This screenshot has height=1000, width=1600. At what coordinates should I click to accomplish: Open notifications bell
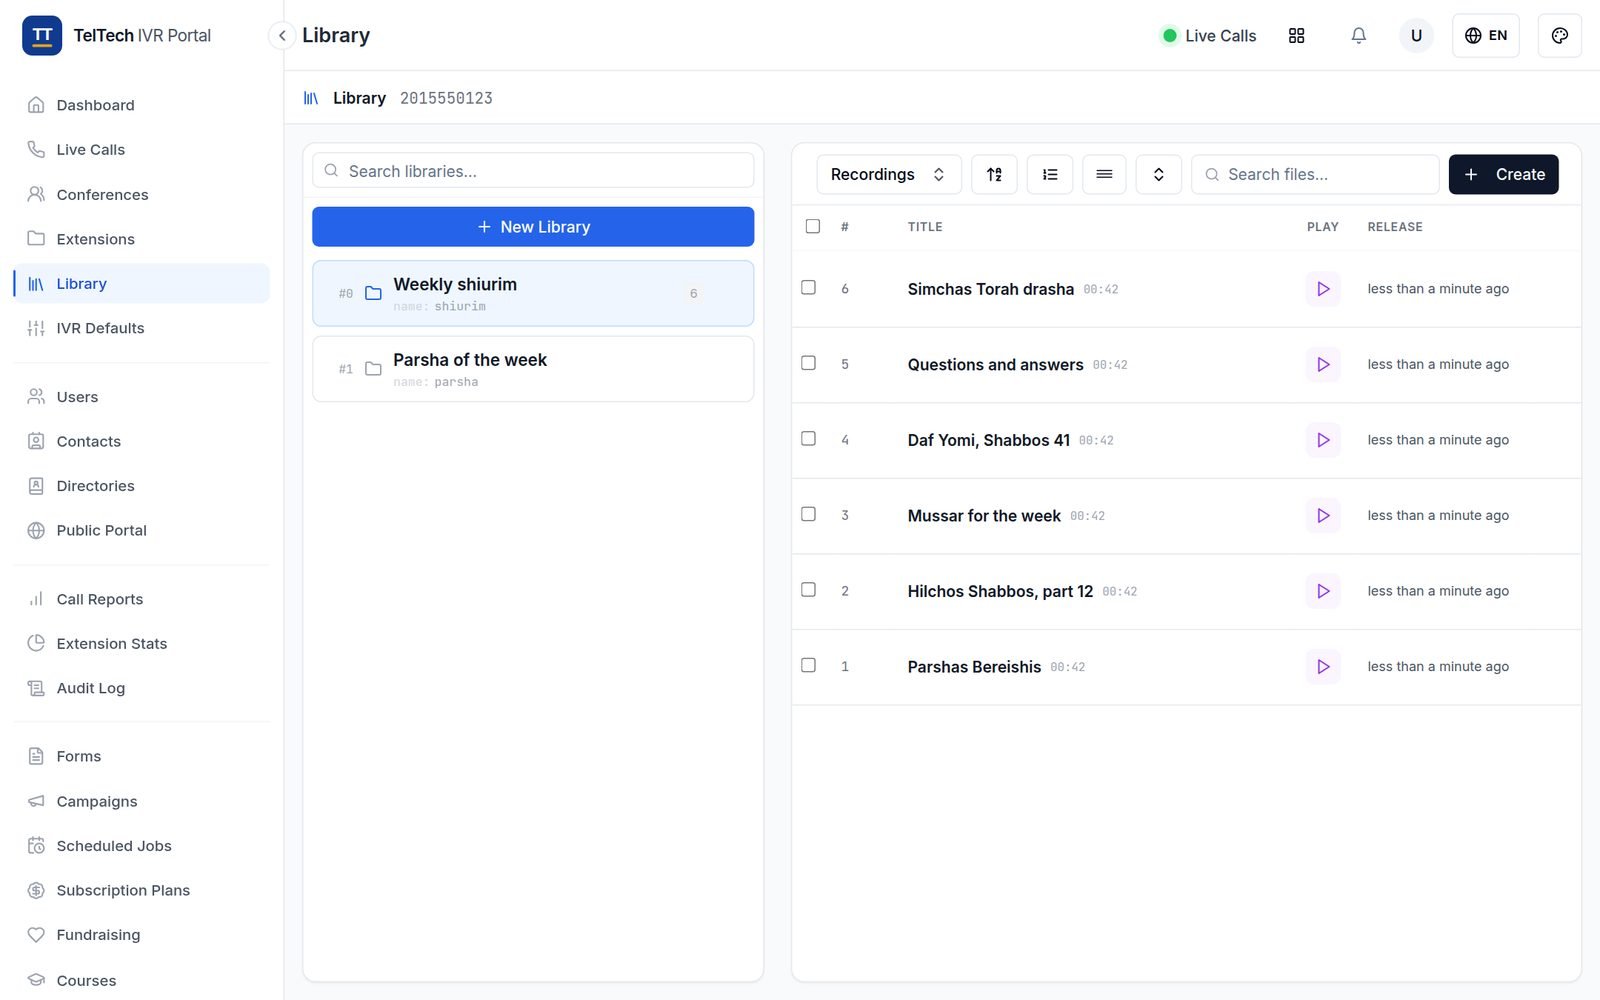click(1358, 36)
